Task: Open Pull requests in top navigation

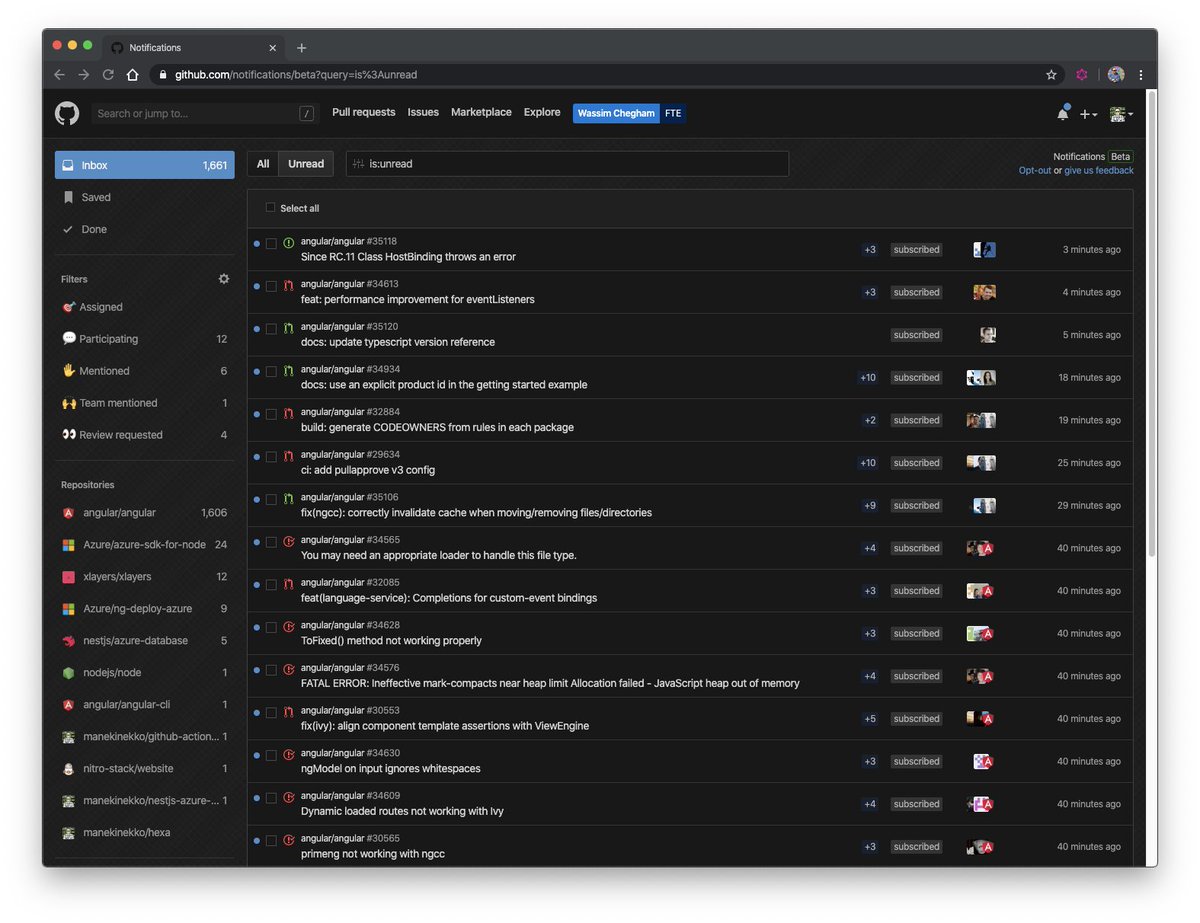Action: tap(364, 113)
